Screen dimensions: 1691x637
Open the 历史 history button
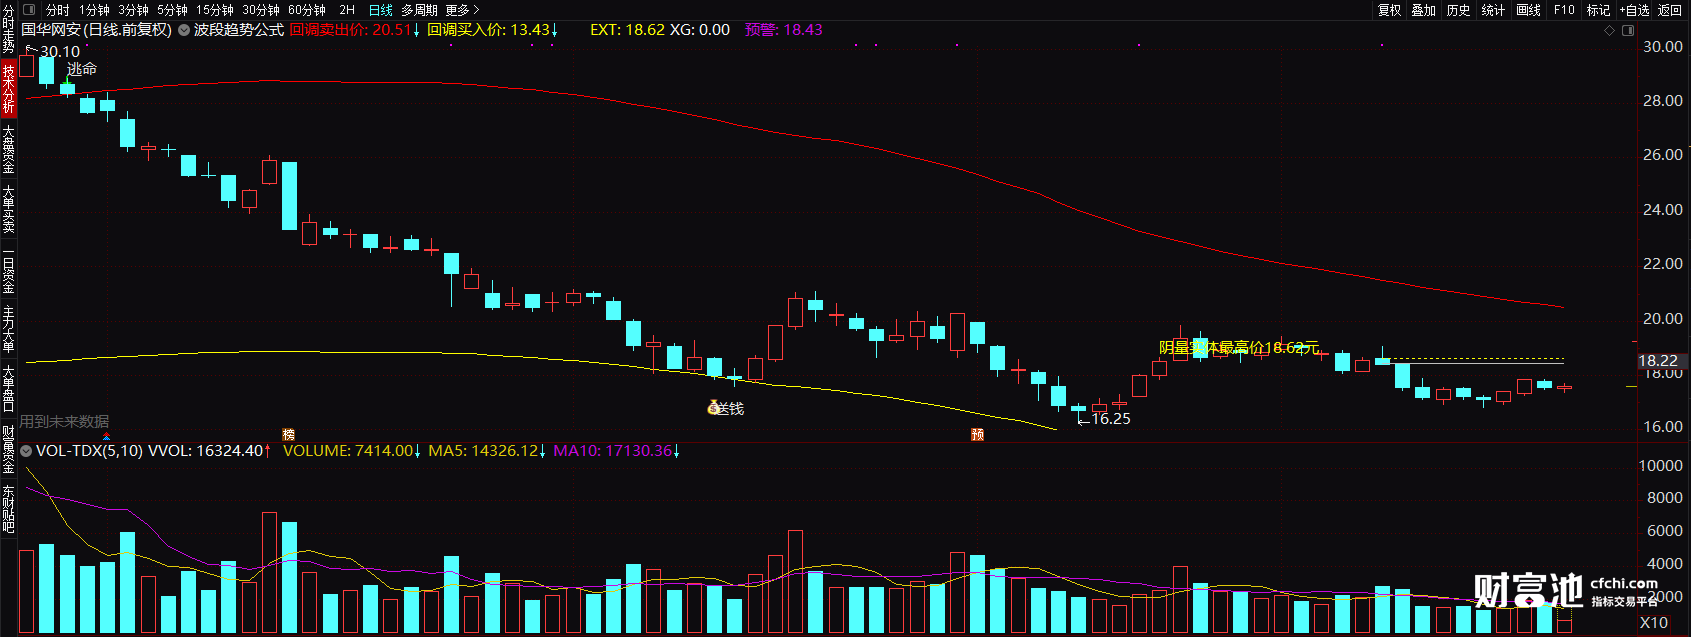[1459, 10]
